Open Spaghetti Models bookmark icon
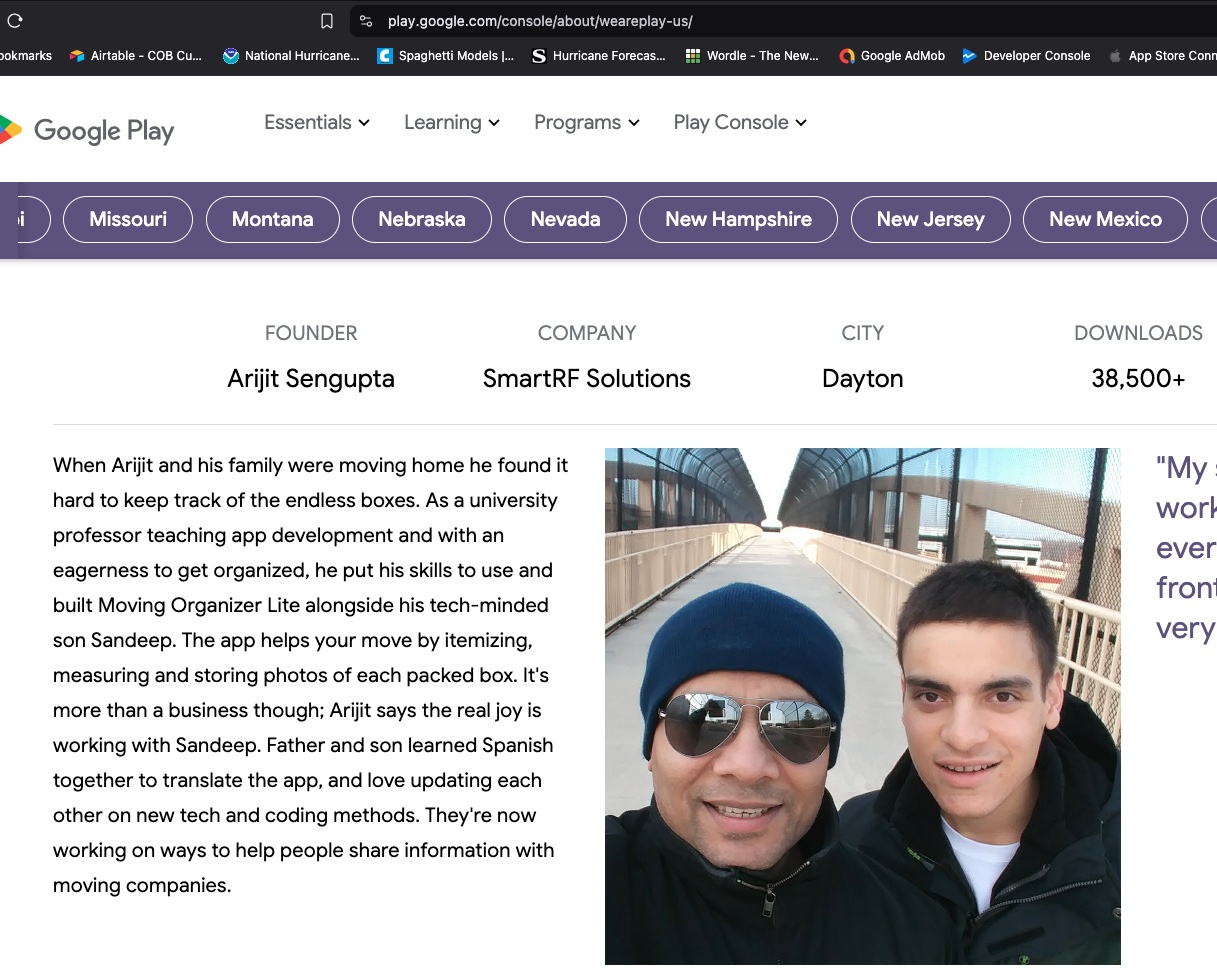This screenshot has height=975, width=1217. click(x=385, y=56)
